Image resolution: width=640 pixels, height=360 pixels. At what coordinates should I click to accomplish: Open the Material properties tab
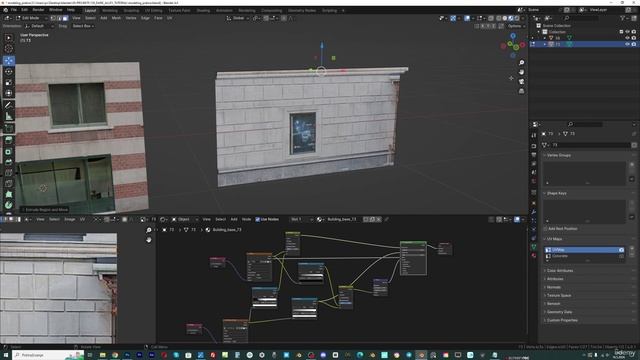click(533, 256)
